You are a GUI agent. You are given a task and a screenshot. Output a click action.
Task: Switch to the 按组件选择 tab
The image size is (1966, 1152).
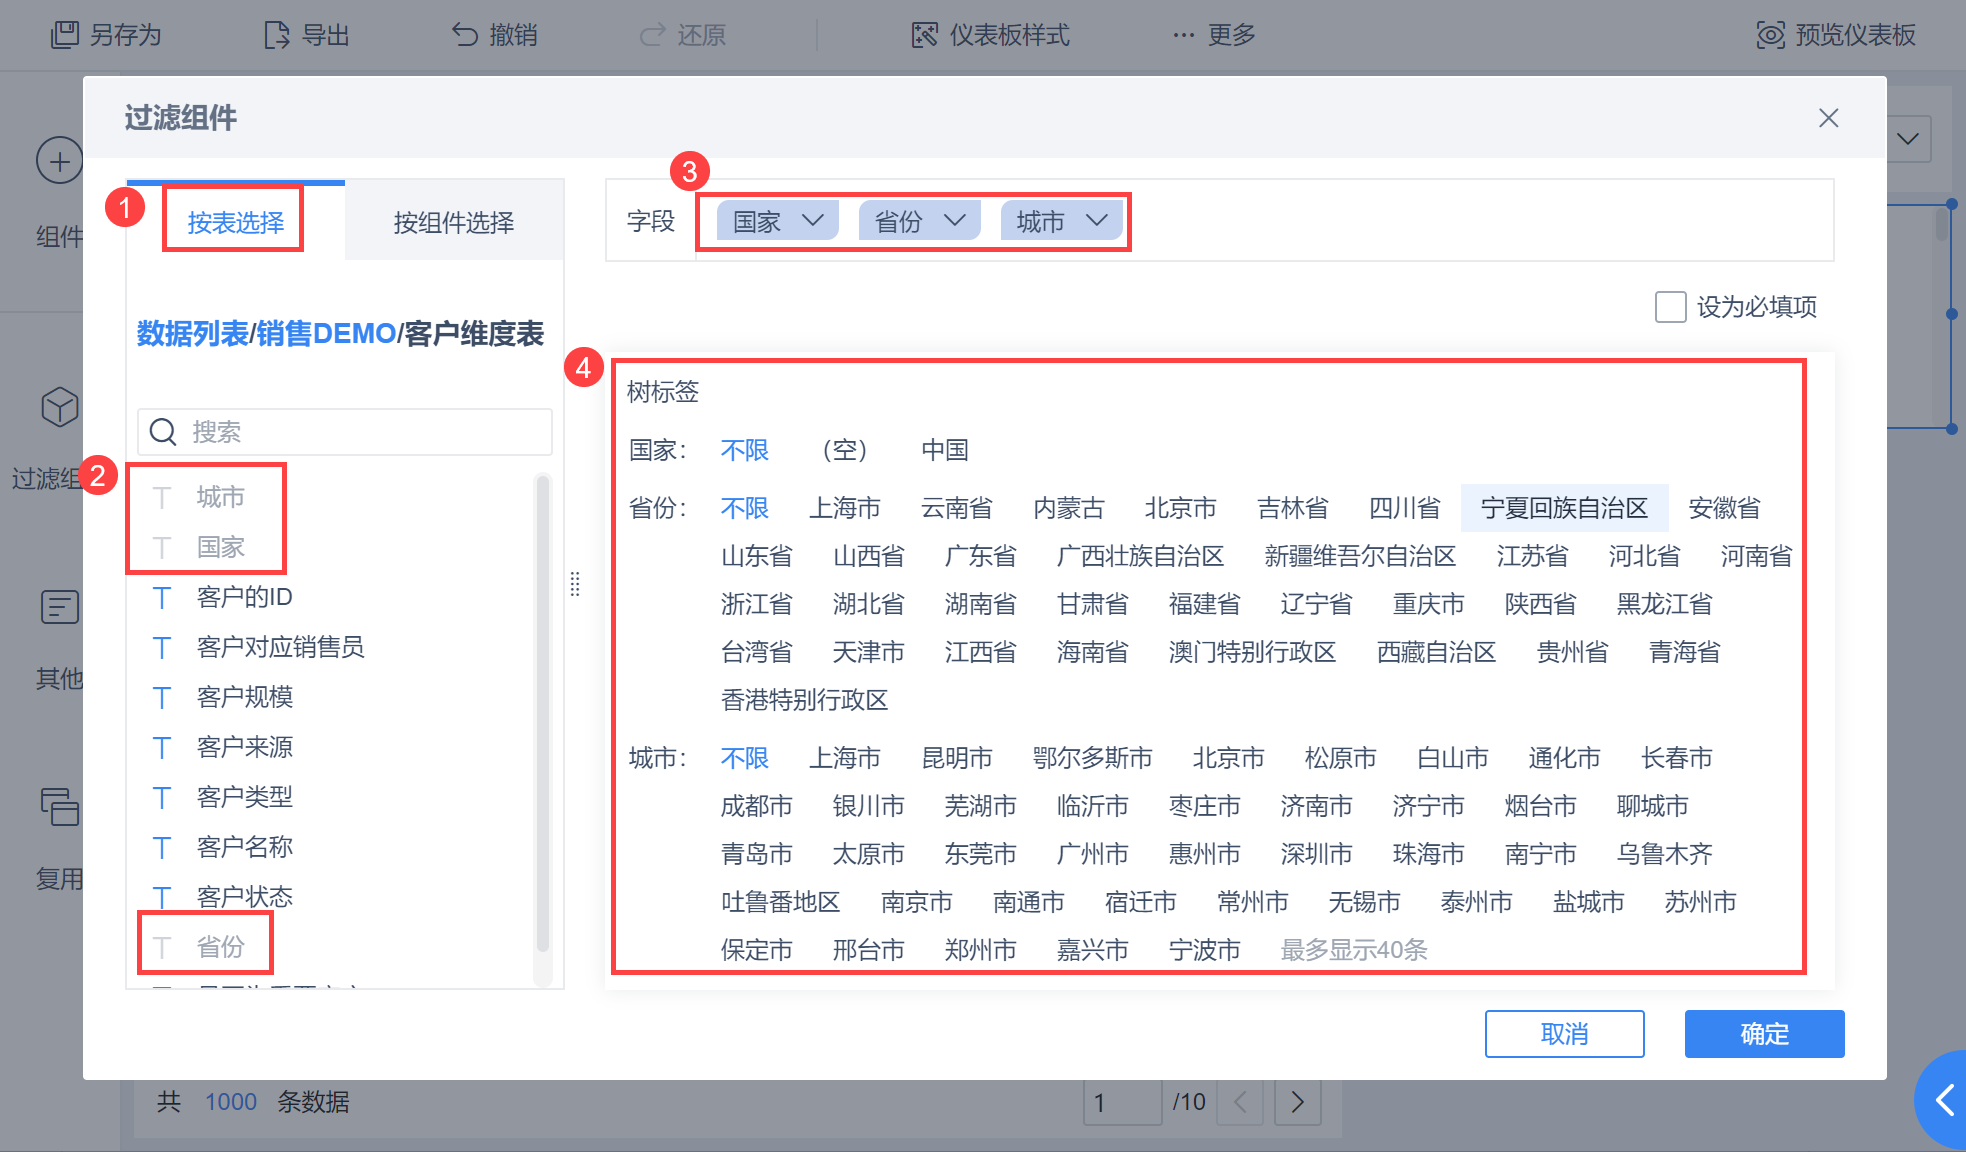(453, 222)
